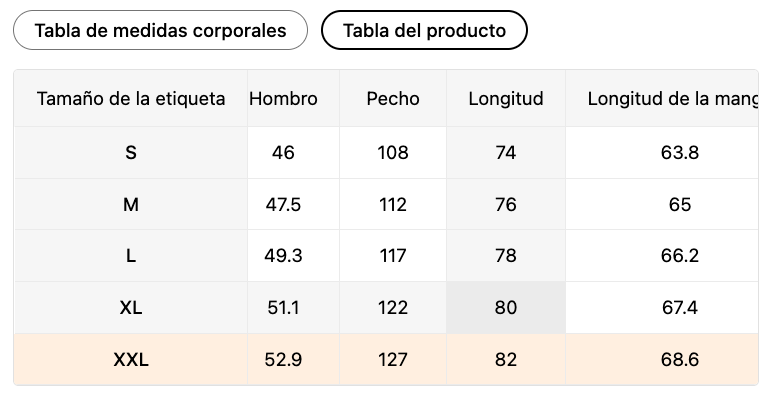
Task: Click the Longitud column header
Action: click(x=506, y=98)
